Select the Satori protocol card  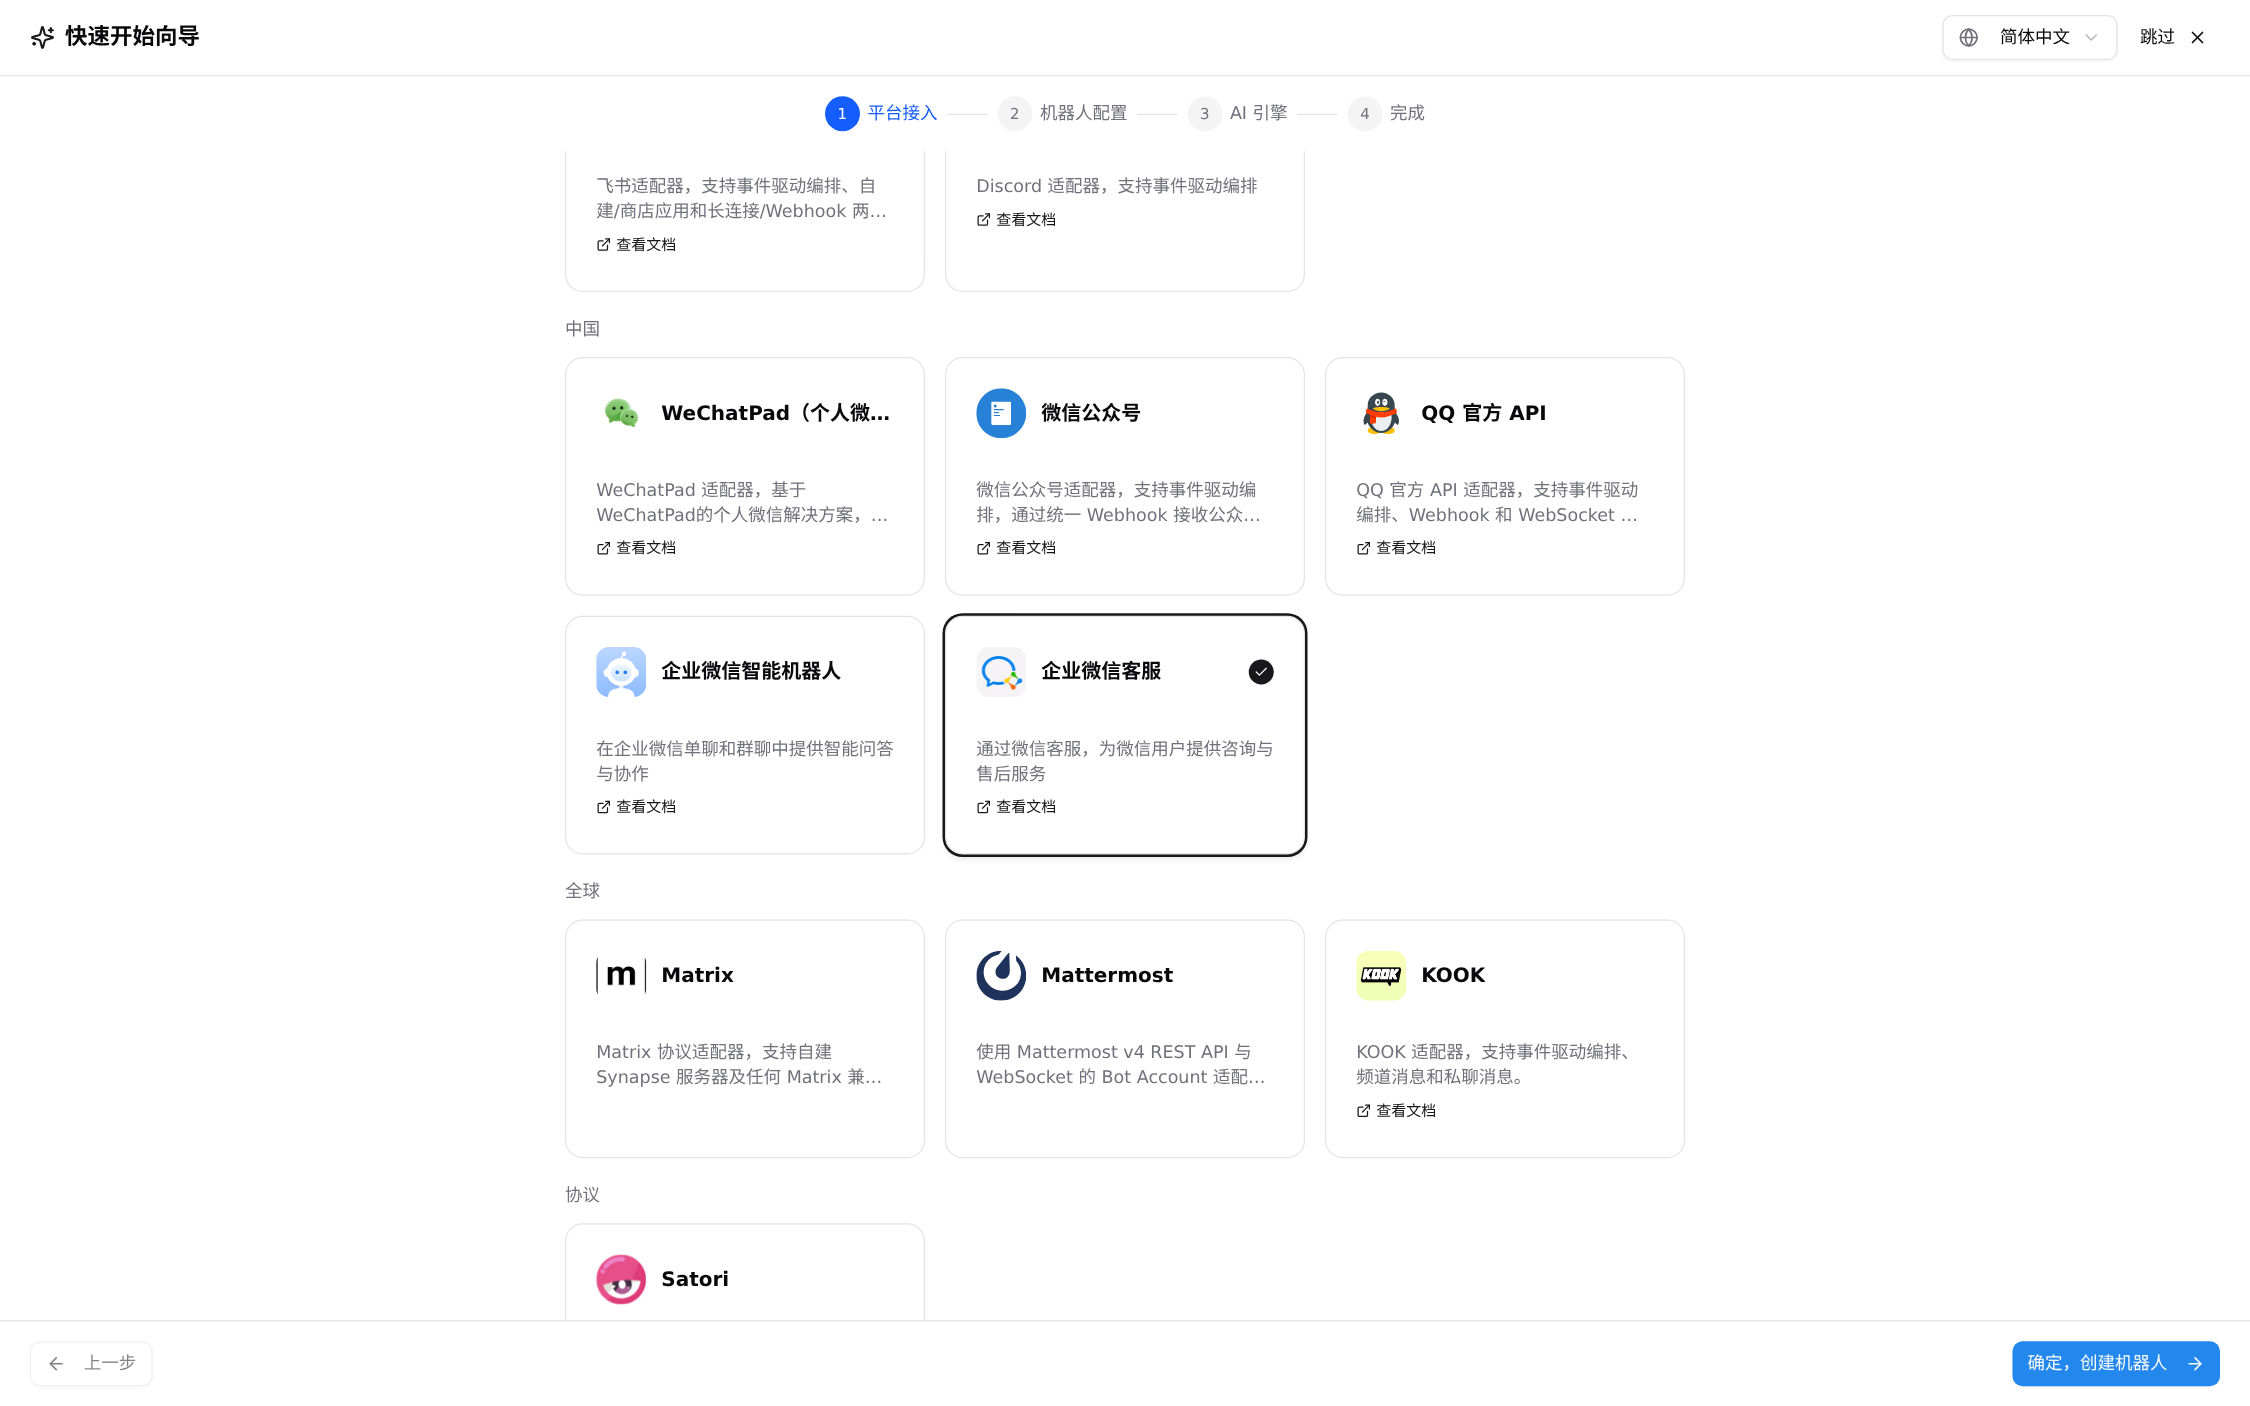[745, 1273]
